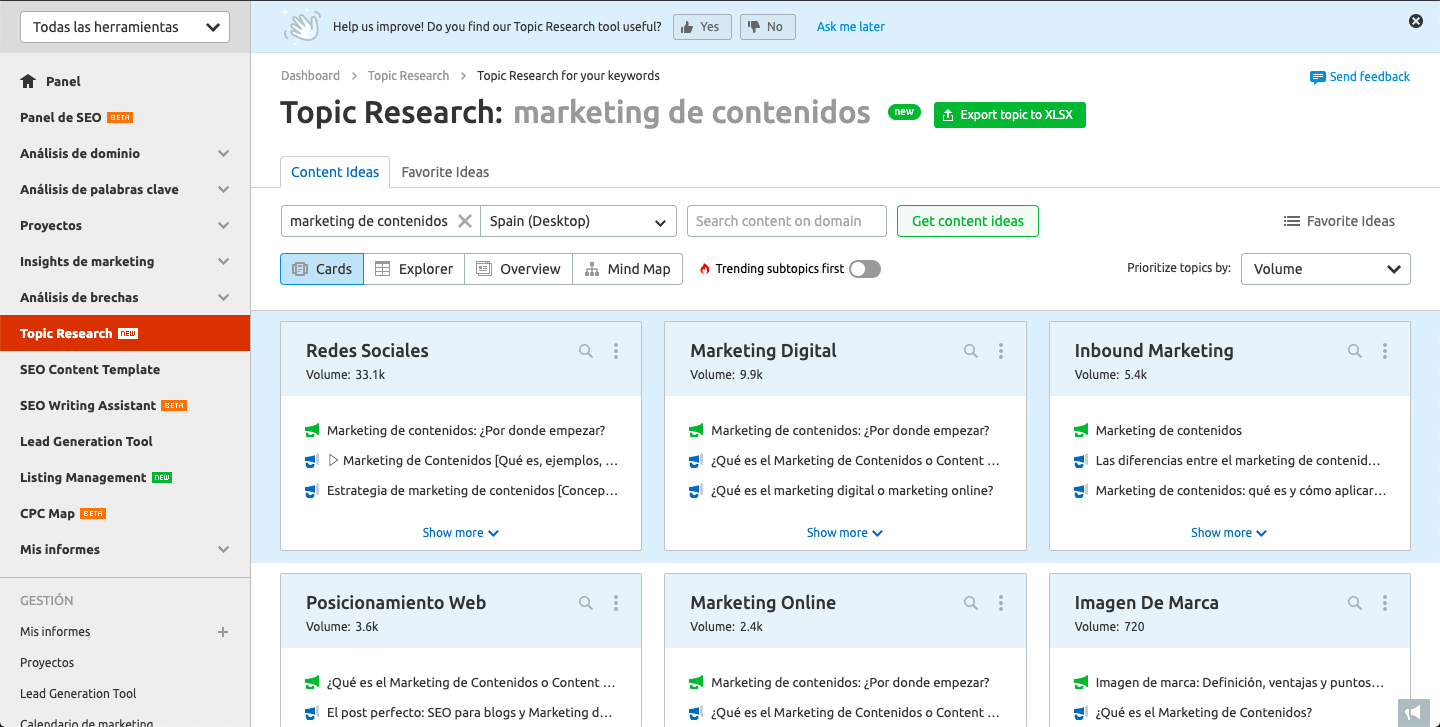Select the Explorer view

click(x=414, y=269)
